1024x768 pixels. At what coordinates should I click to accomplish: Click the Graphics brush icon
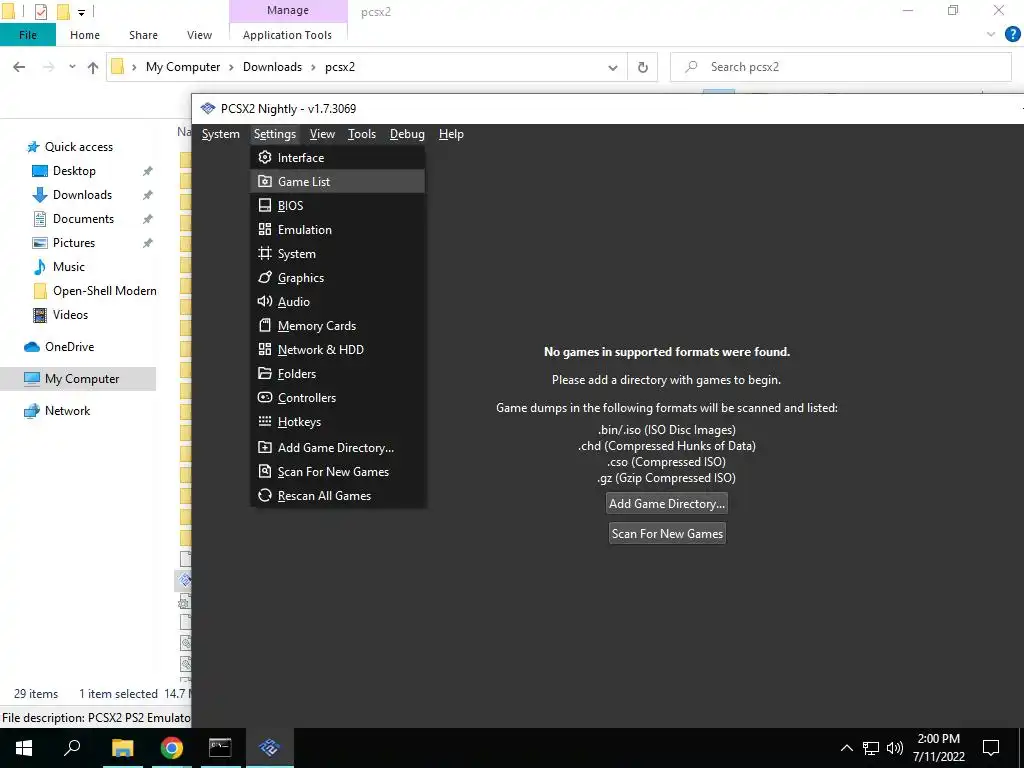[264, 278]
